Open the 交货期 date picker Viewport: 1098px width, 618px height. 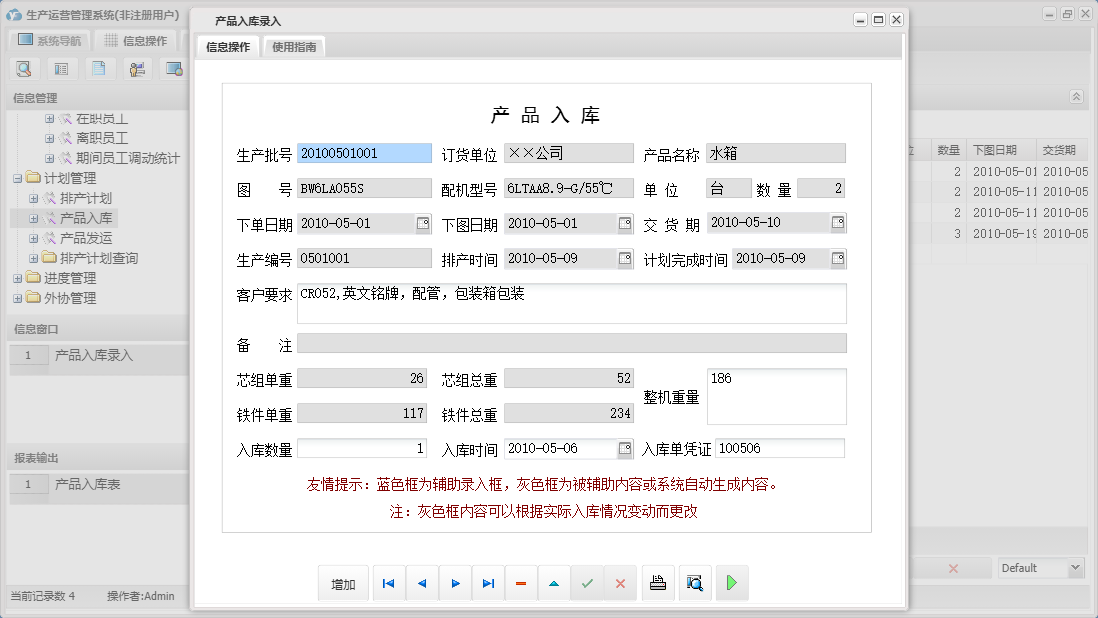[837, 223]
